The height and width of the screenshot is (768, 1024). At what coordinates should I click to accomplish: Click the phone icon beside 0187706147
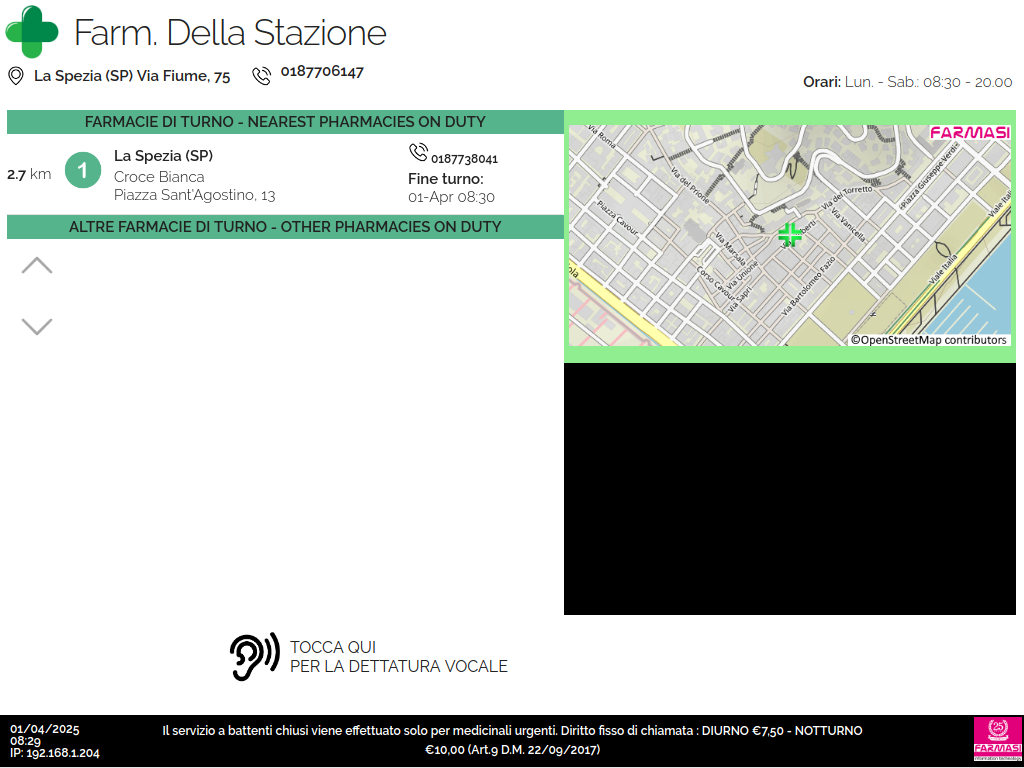tap(262, 76)
